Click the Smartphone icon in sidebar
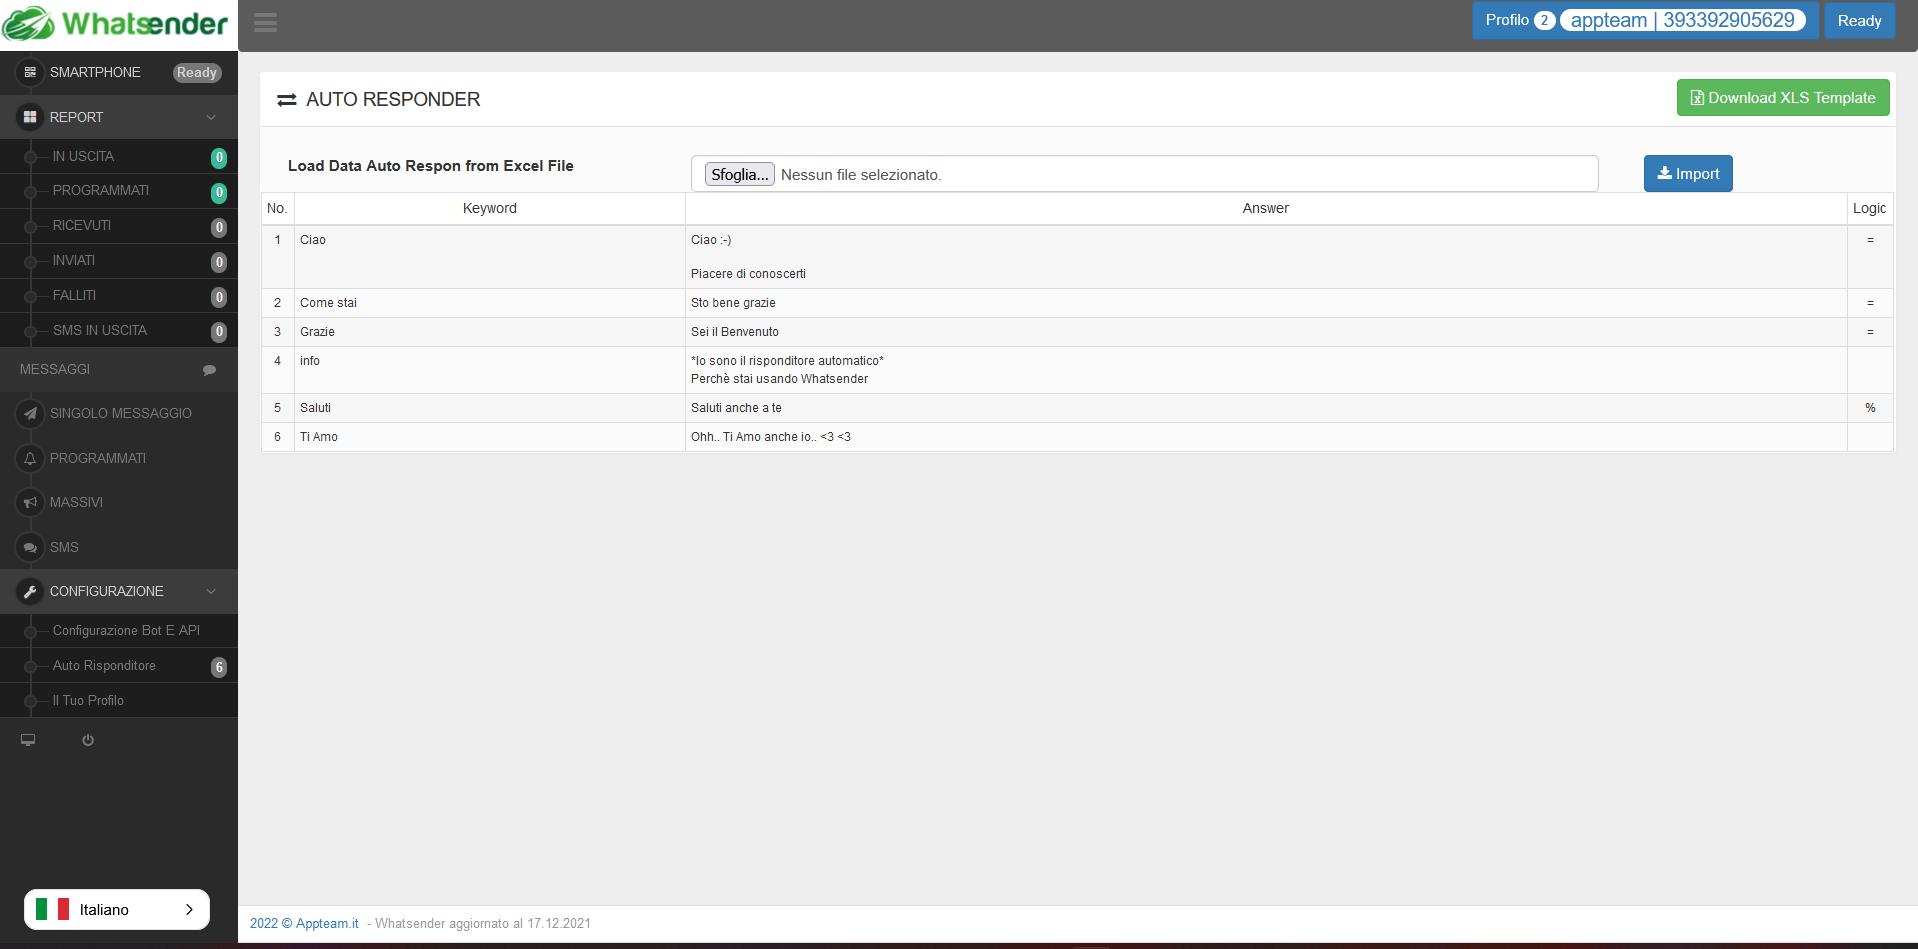The image size is (1918, 949). pyautogui.click(x=30, y=72)
